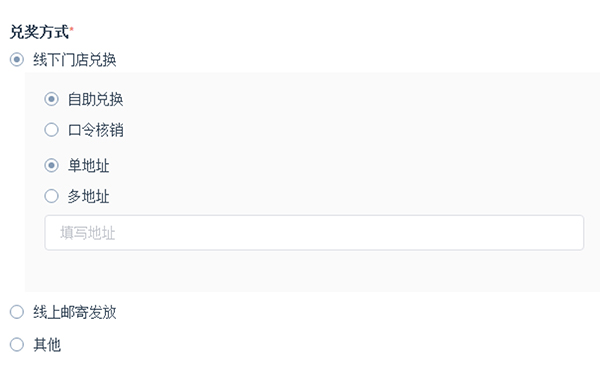
Task: Choose the 其他 radio button
Action: [17, 344]
